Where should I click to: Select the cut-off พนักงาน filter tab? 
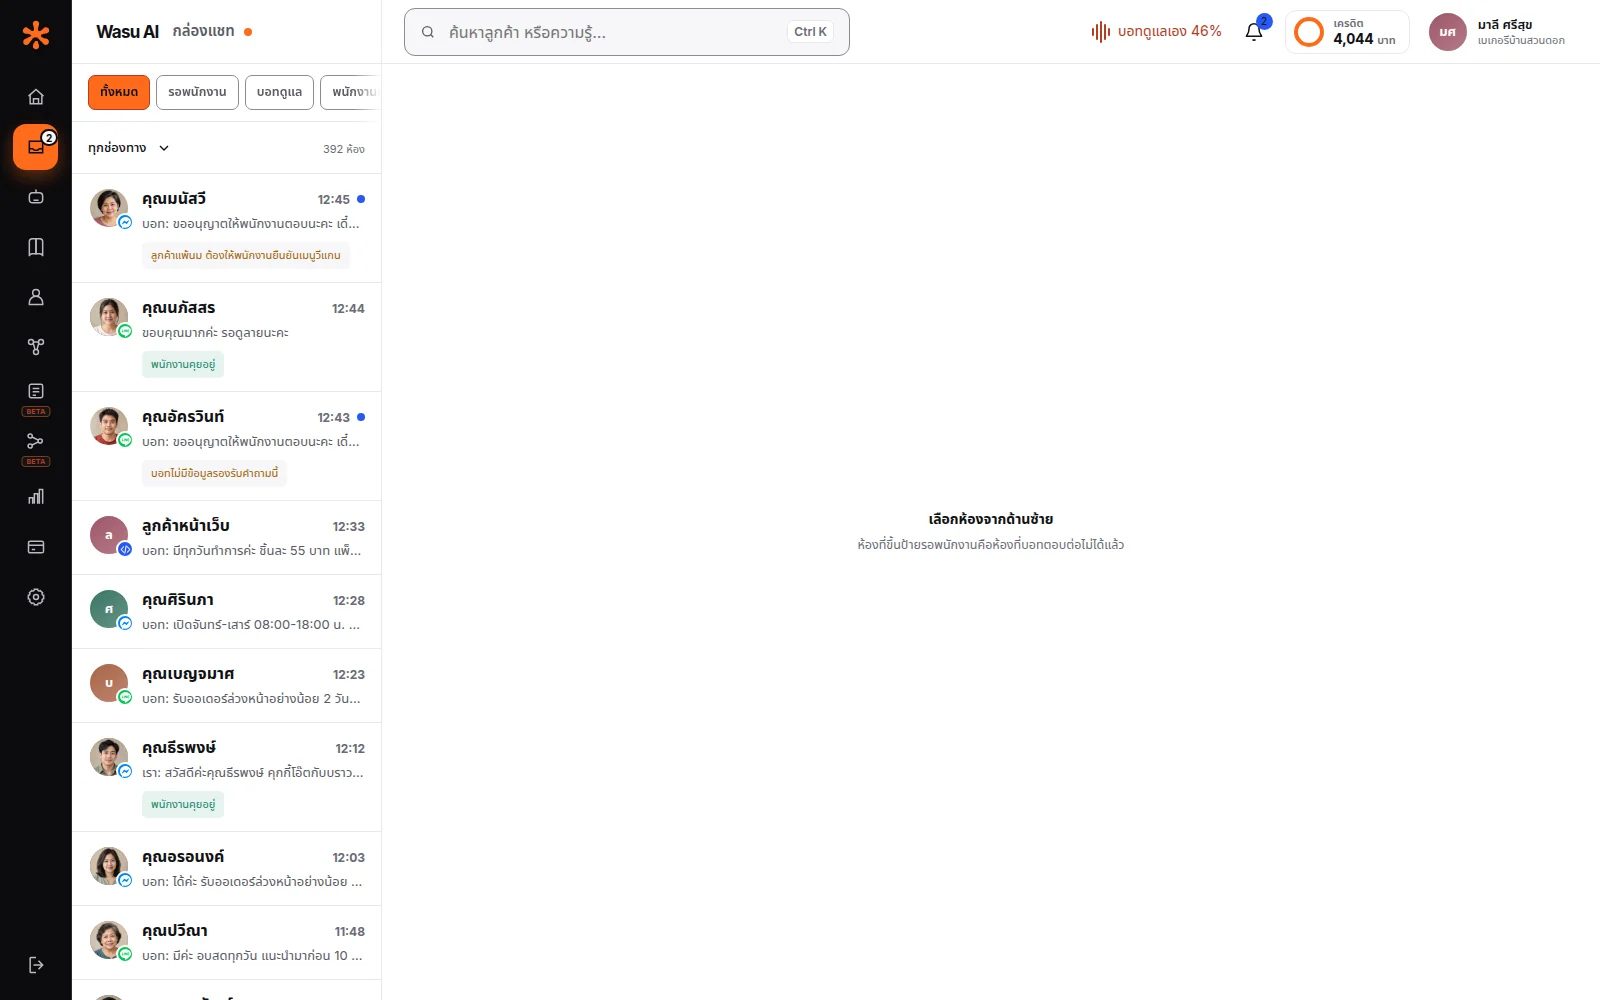point(351,92)
